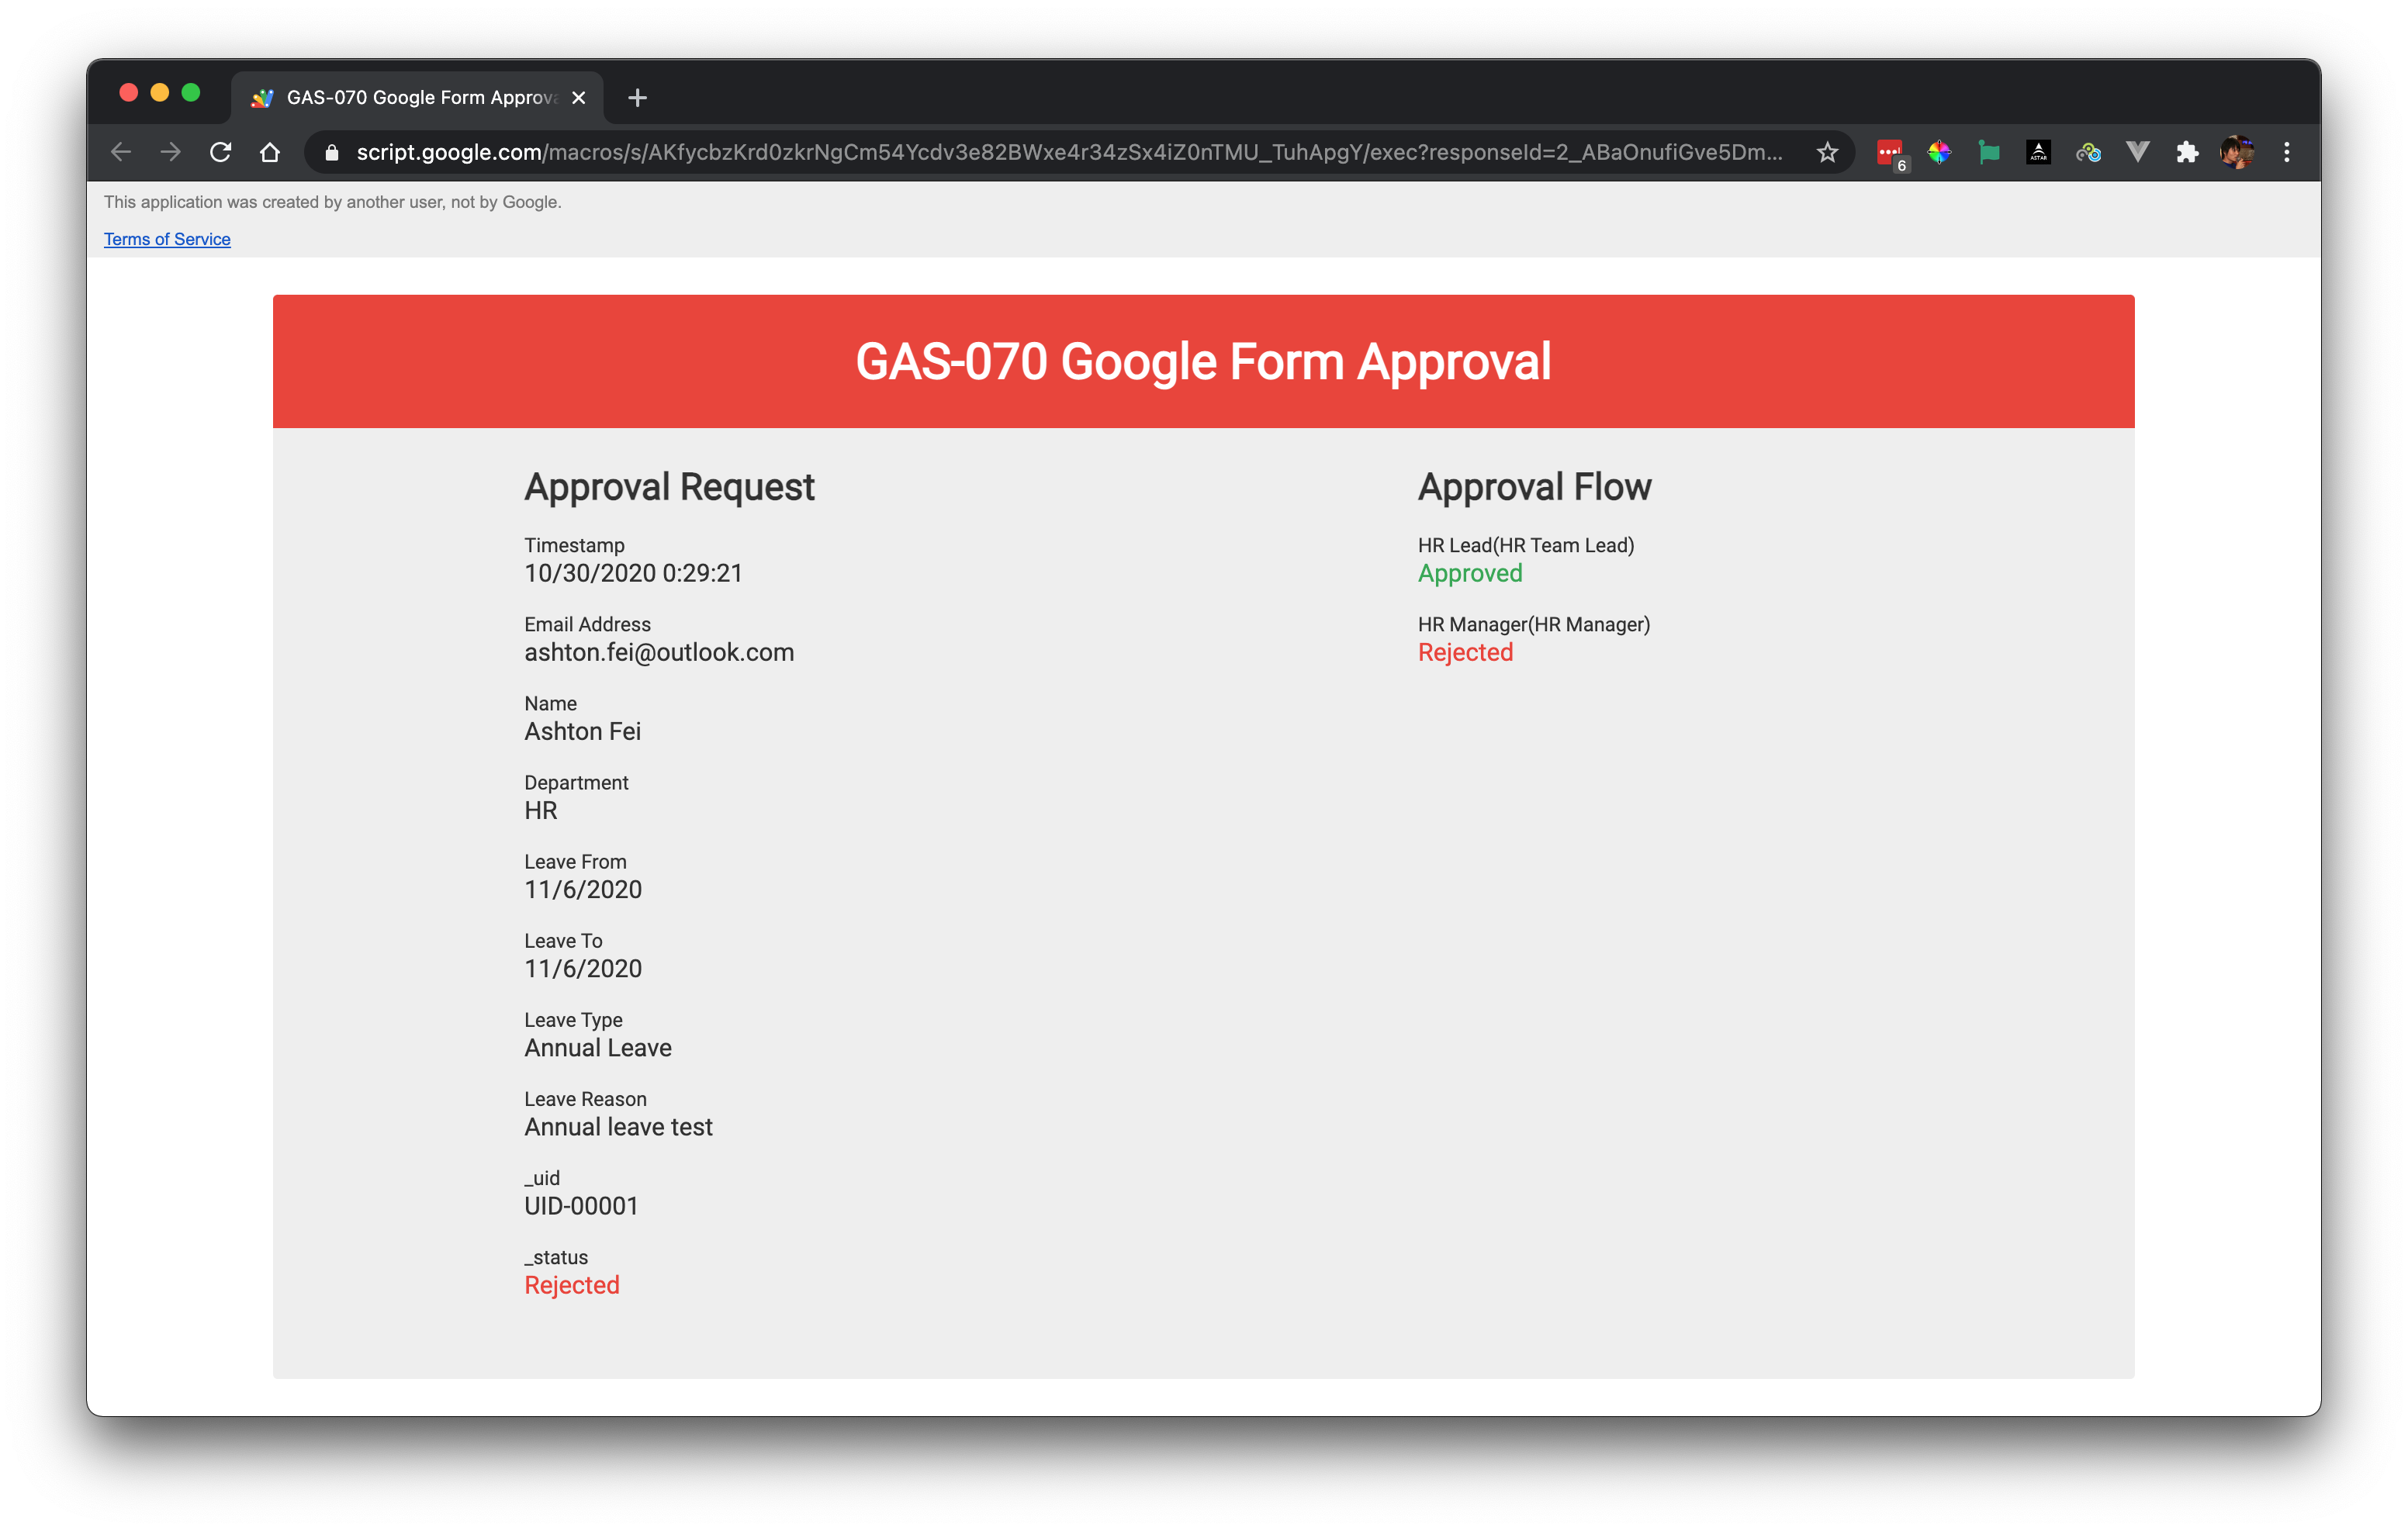Go to the browser home page
2408x1531 pixels.
pyautogui.click(x=270, y=152)
